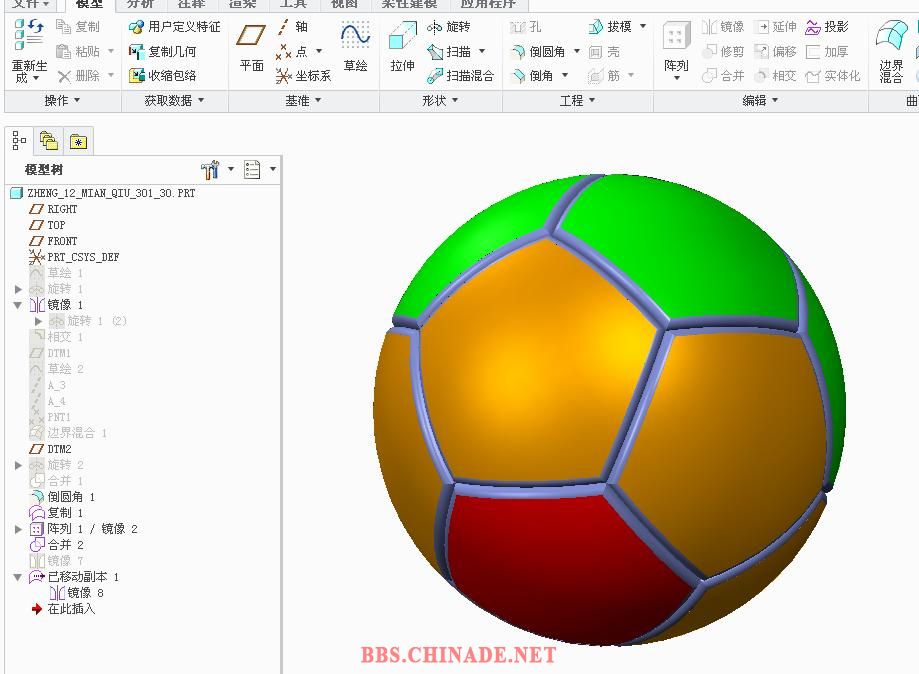919x674 pixels.
Task: Select 镜像 8 in model tree
Action: [77, 593]
